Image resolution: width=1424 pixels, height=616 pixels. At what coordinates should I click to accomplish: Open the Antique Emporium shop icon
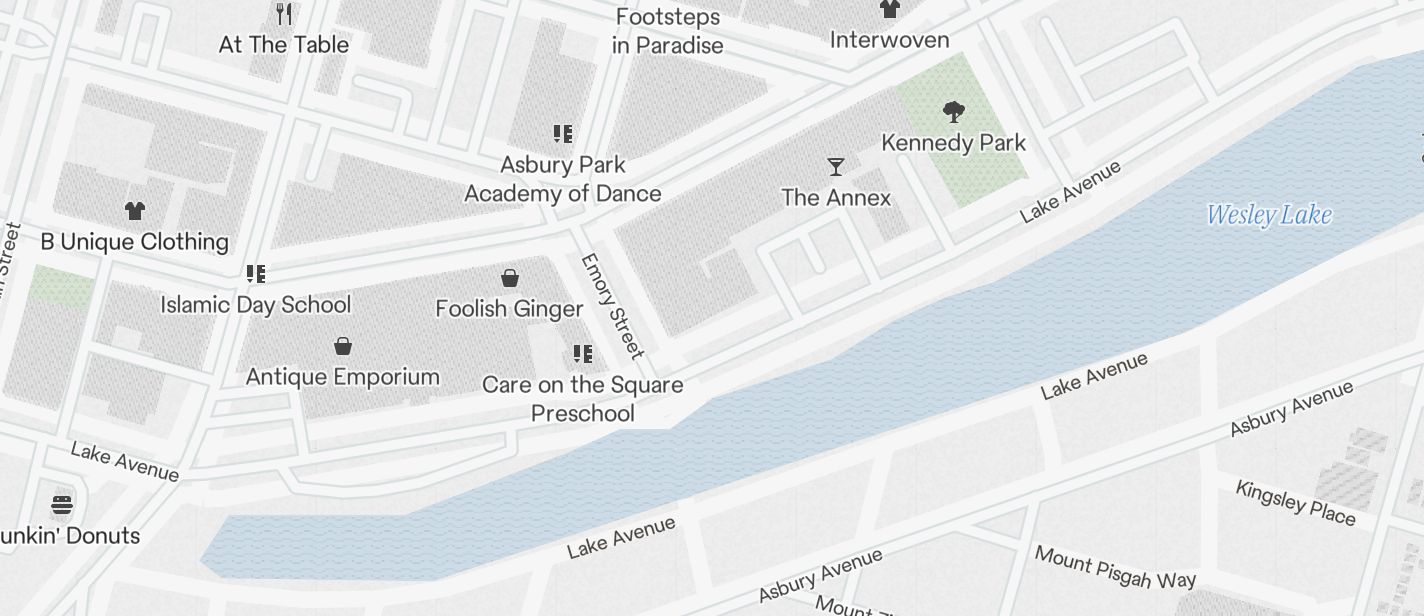(343, 346)
